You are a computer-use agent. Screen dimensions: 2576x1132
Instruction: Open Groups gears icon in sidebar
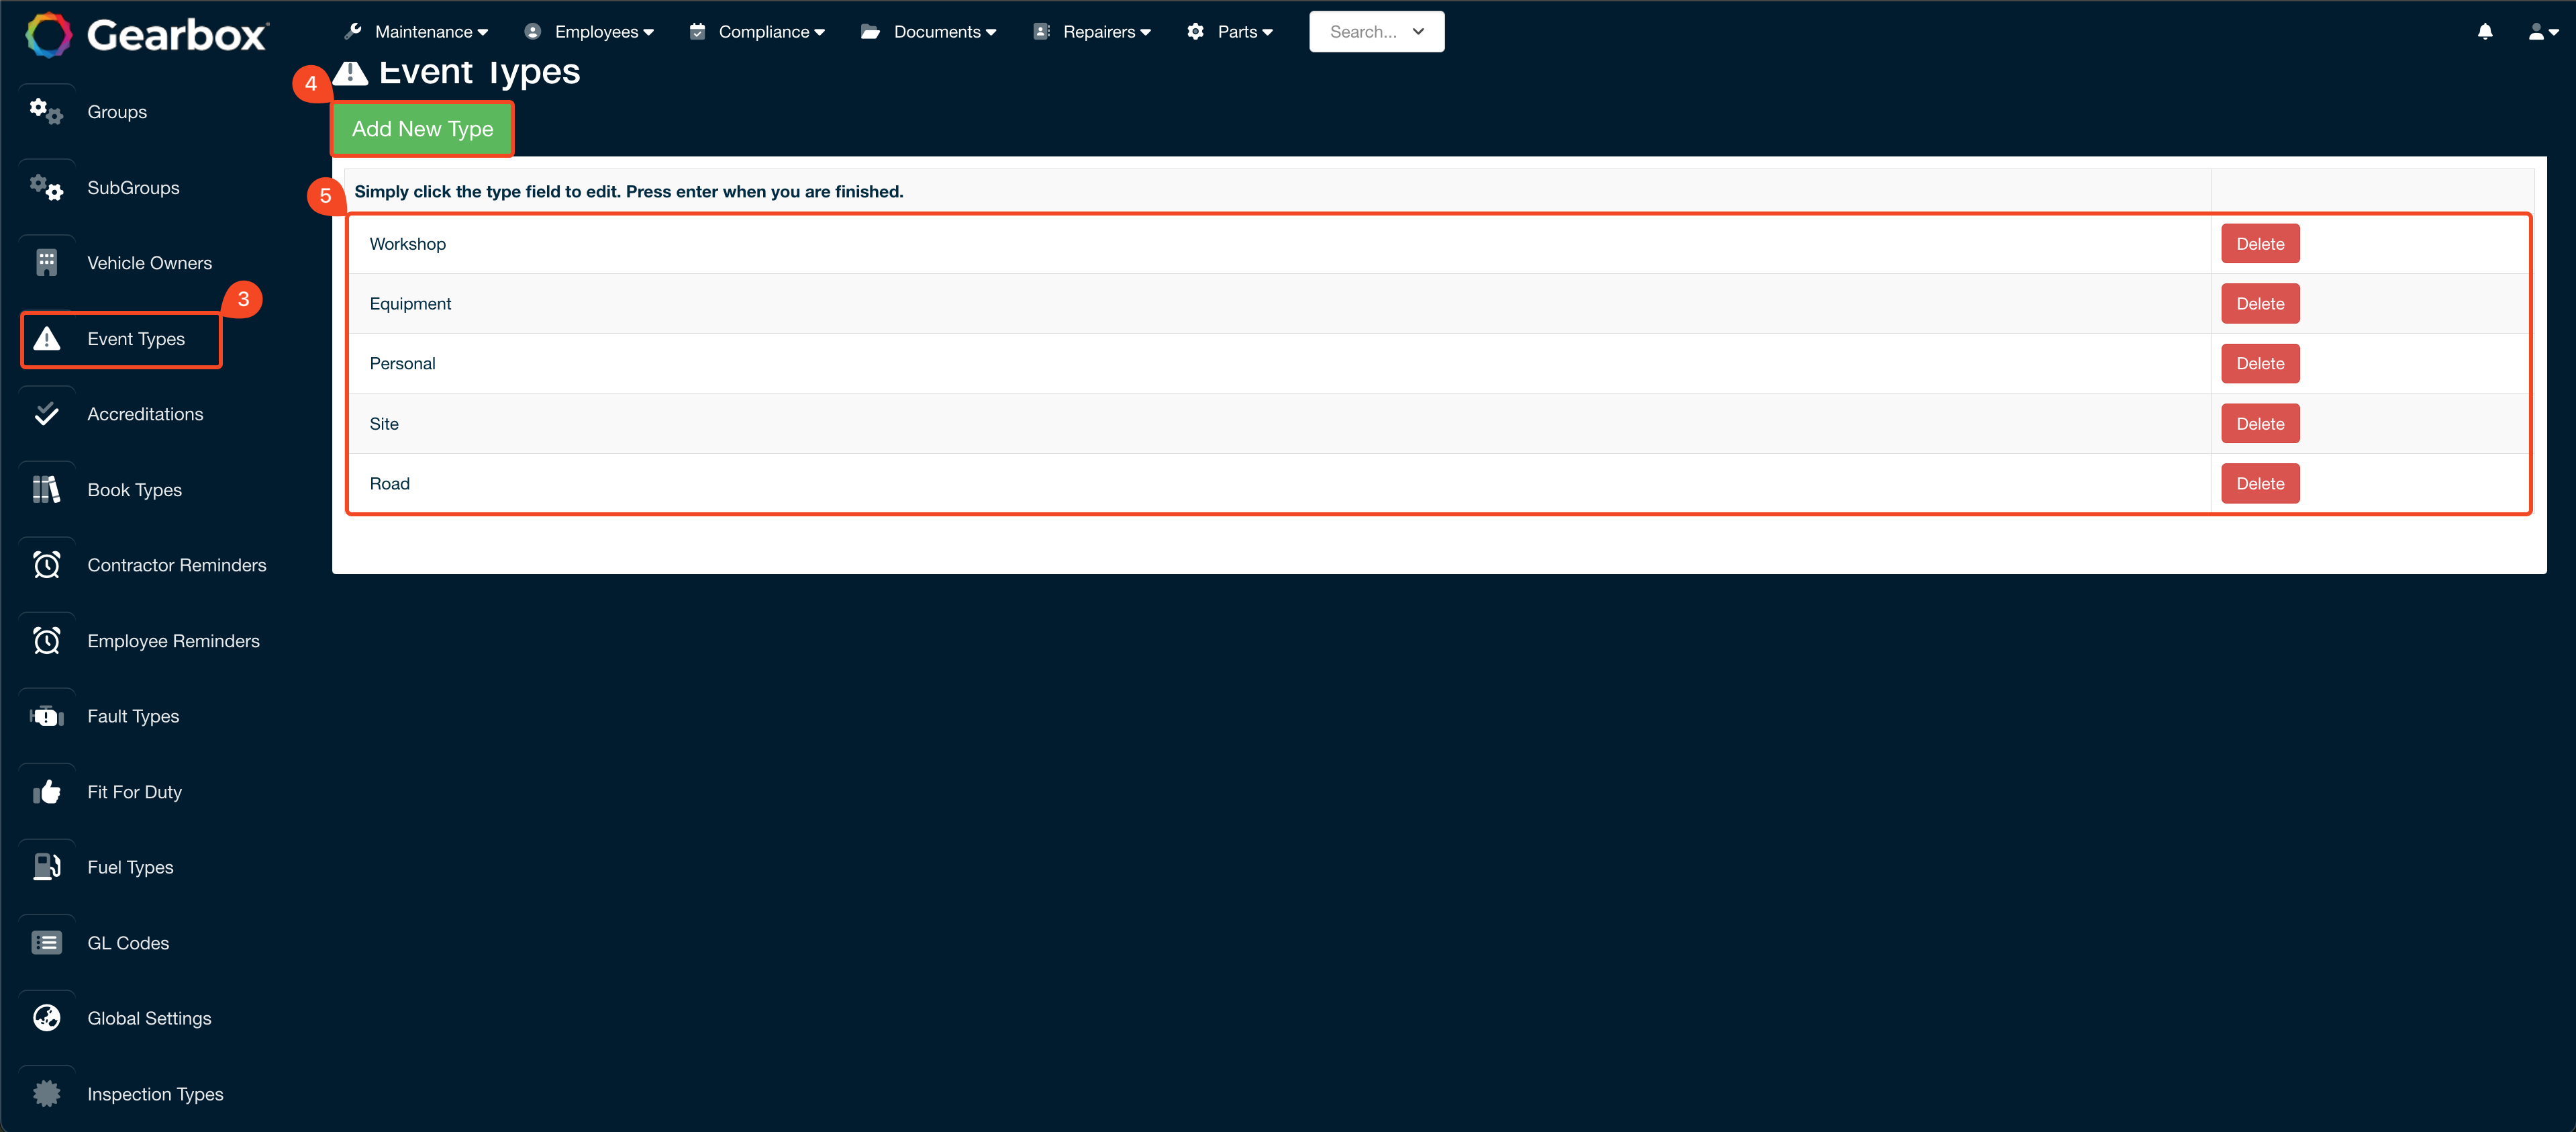(46, 111)
